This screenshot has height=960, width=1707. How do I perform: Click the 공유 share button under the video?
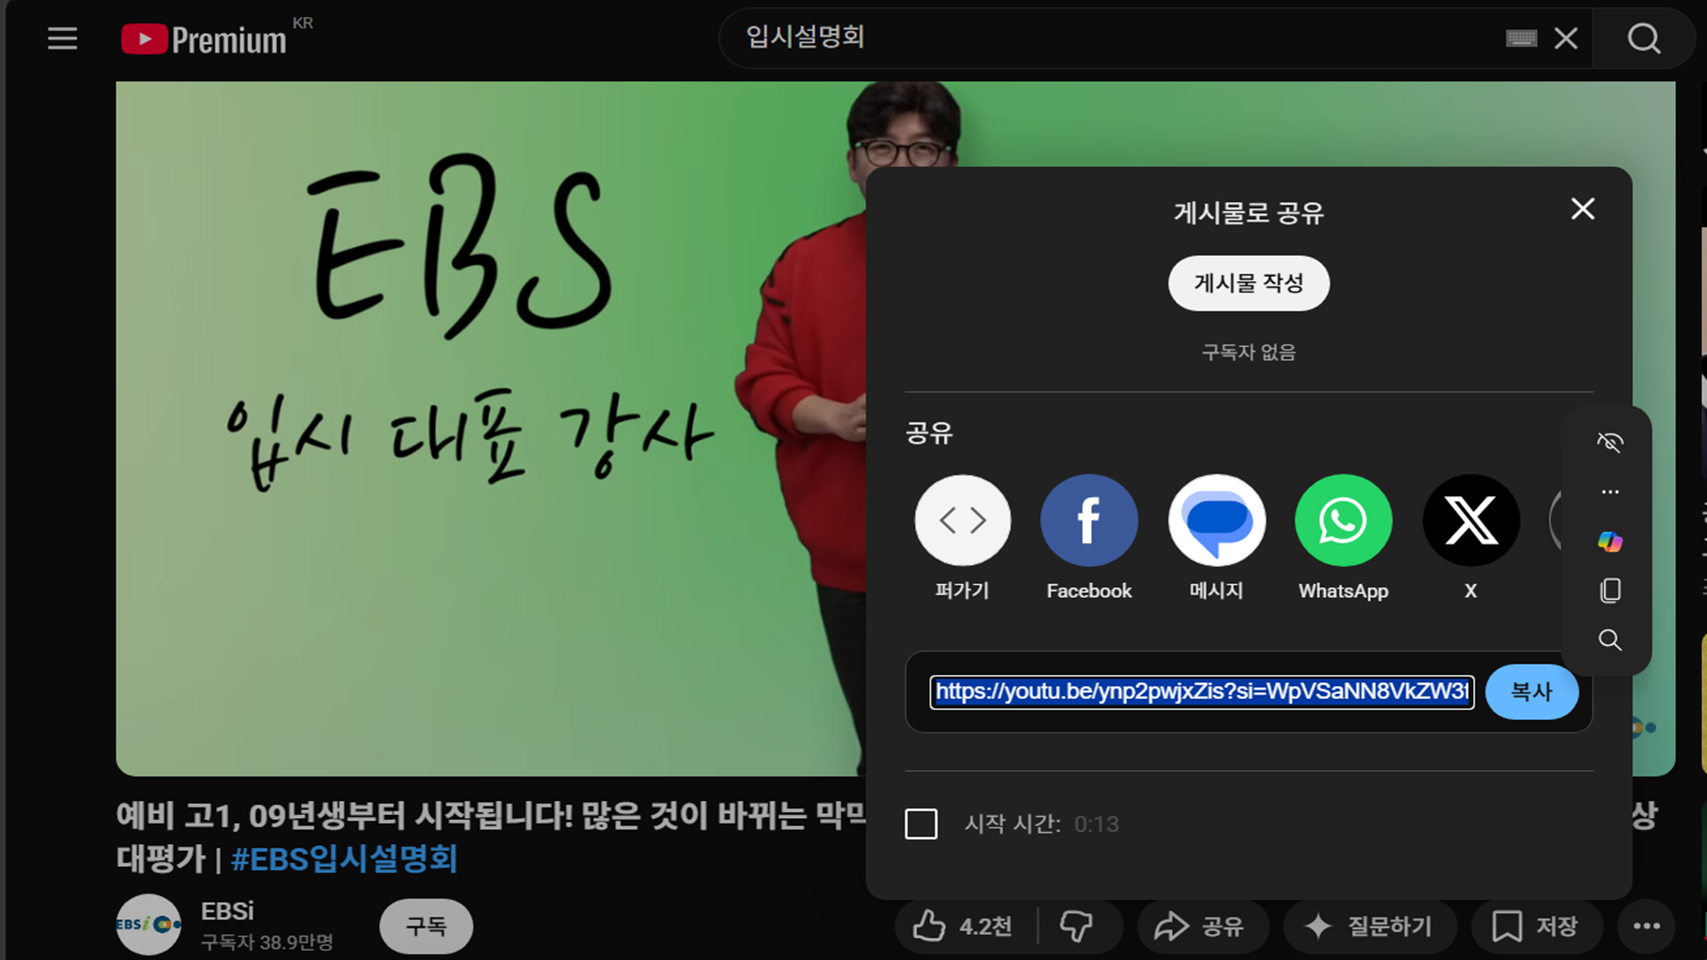coord(1202,927)
